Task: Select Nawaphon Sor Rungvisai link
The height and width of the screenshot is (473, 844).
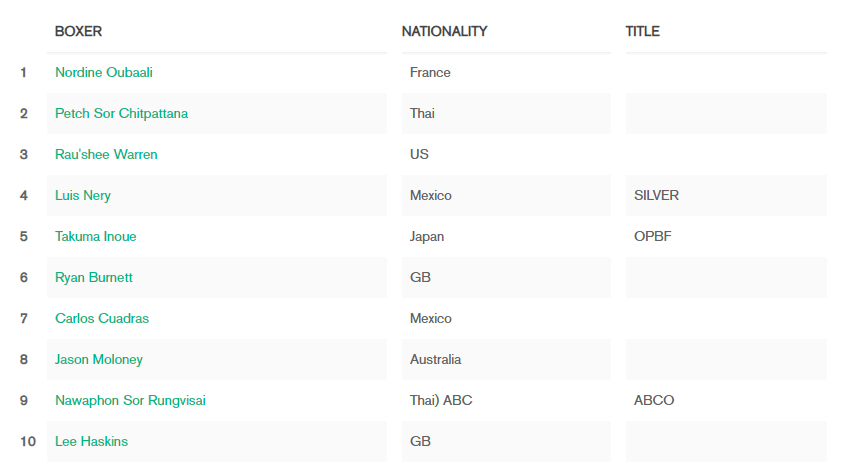Action: (x=130, y=400)
